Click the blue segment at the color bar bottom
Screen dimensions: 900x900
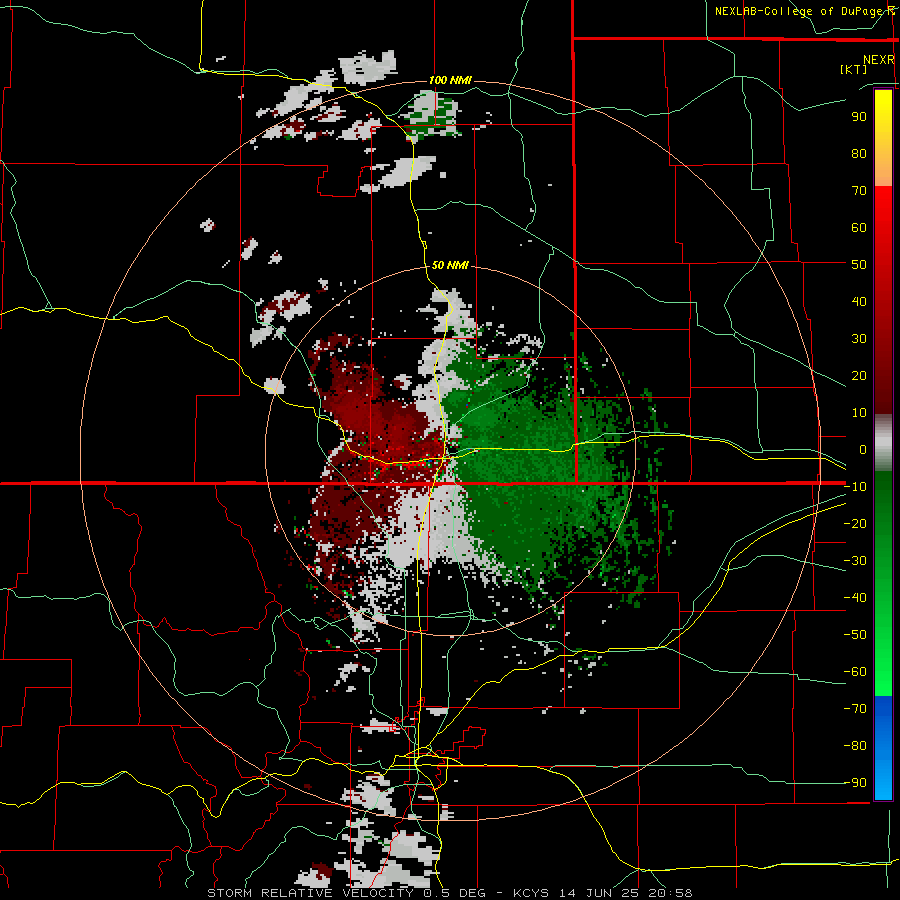click(x=883, y=748)
